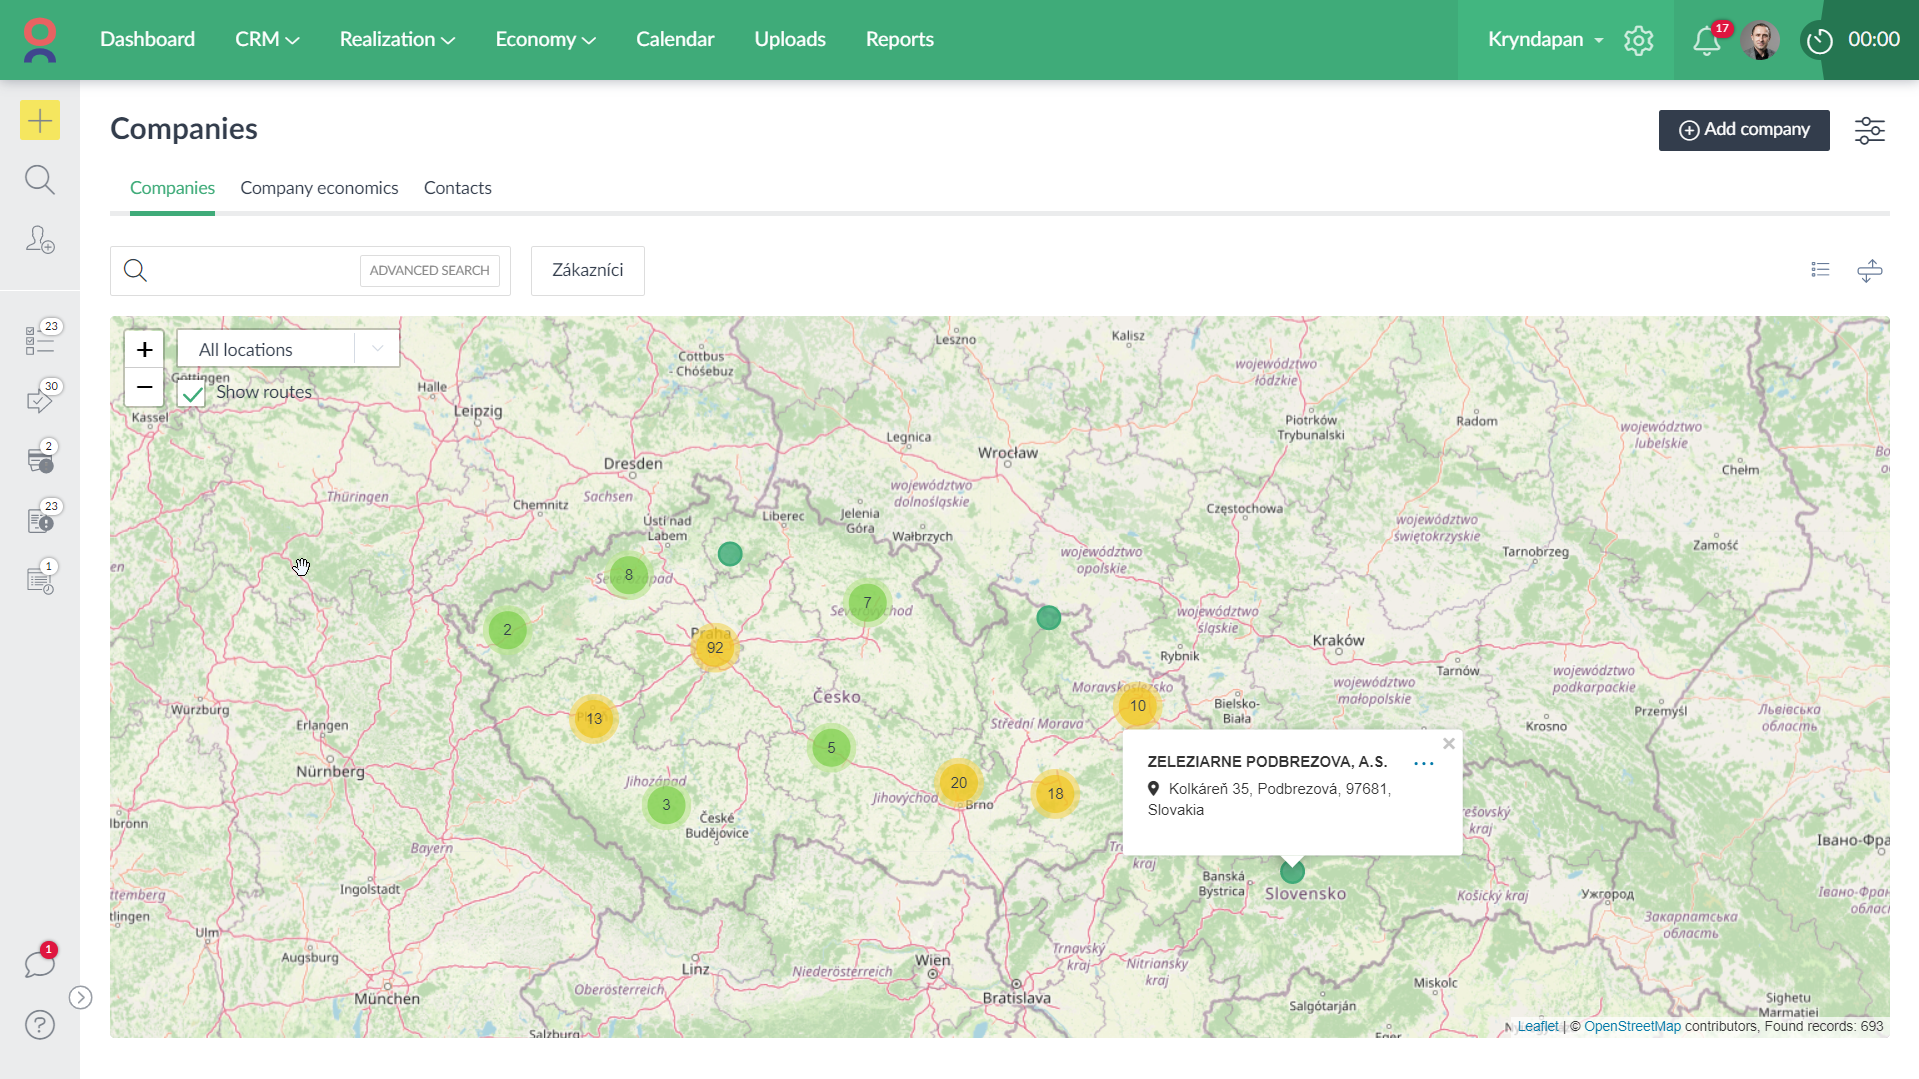Click the yellow plus quick-add icon
The image size is (1919, 1079).
tap(40, 121)
